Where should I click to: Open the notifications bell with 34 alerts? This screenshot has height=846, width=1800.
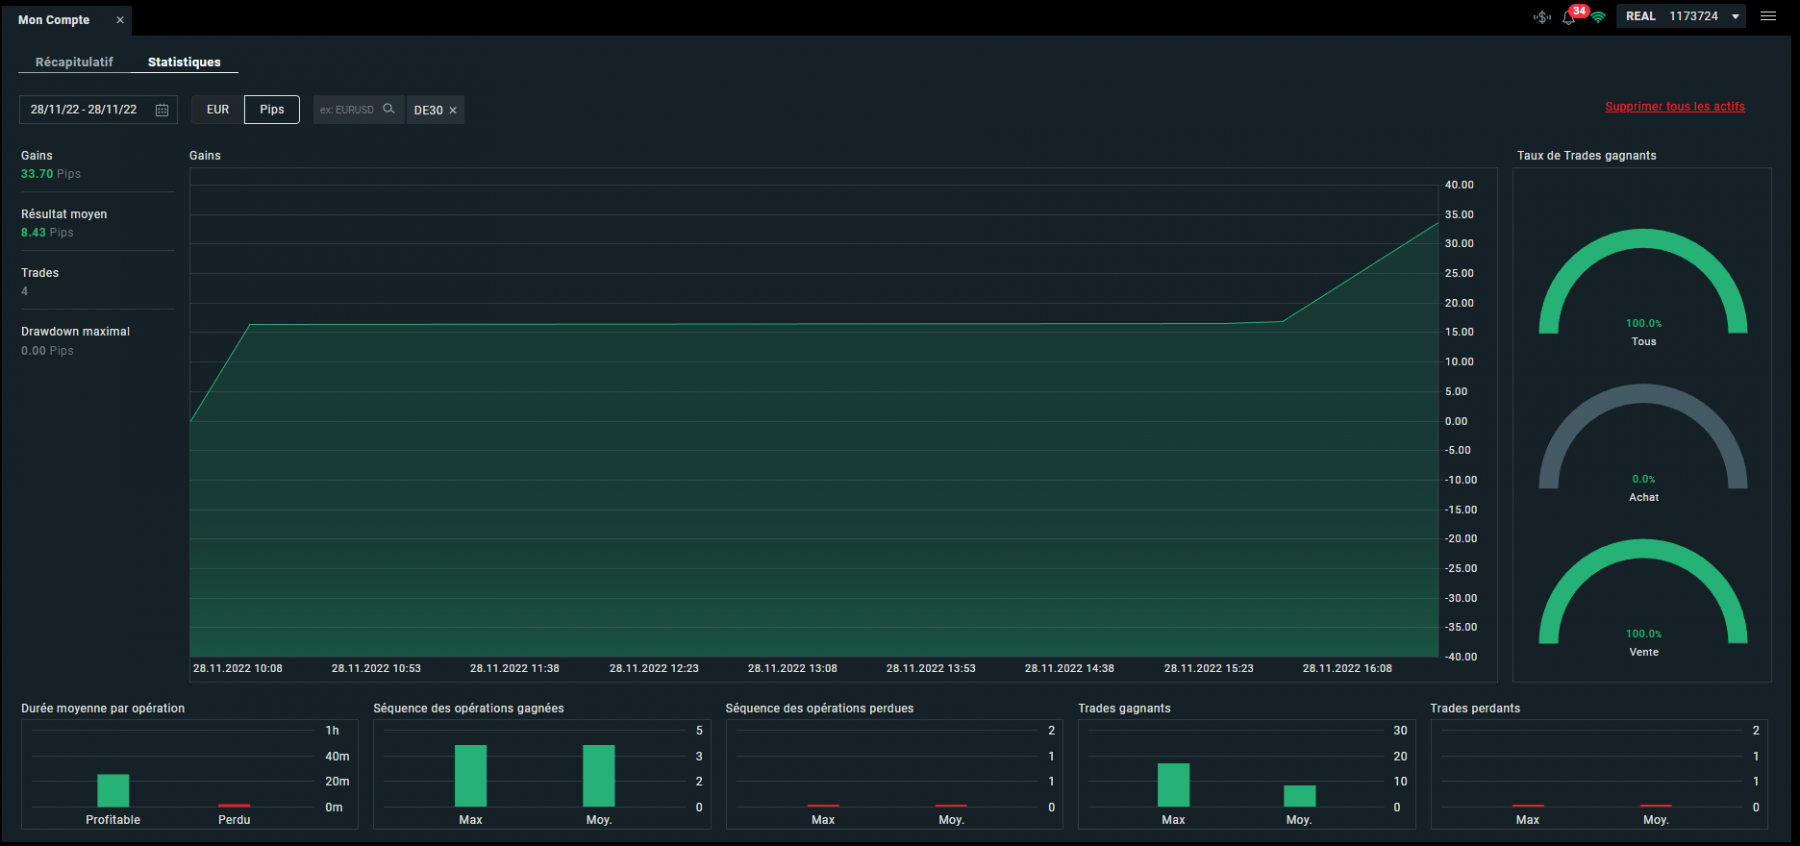coord(1569,17)
